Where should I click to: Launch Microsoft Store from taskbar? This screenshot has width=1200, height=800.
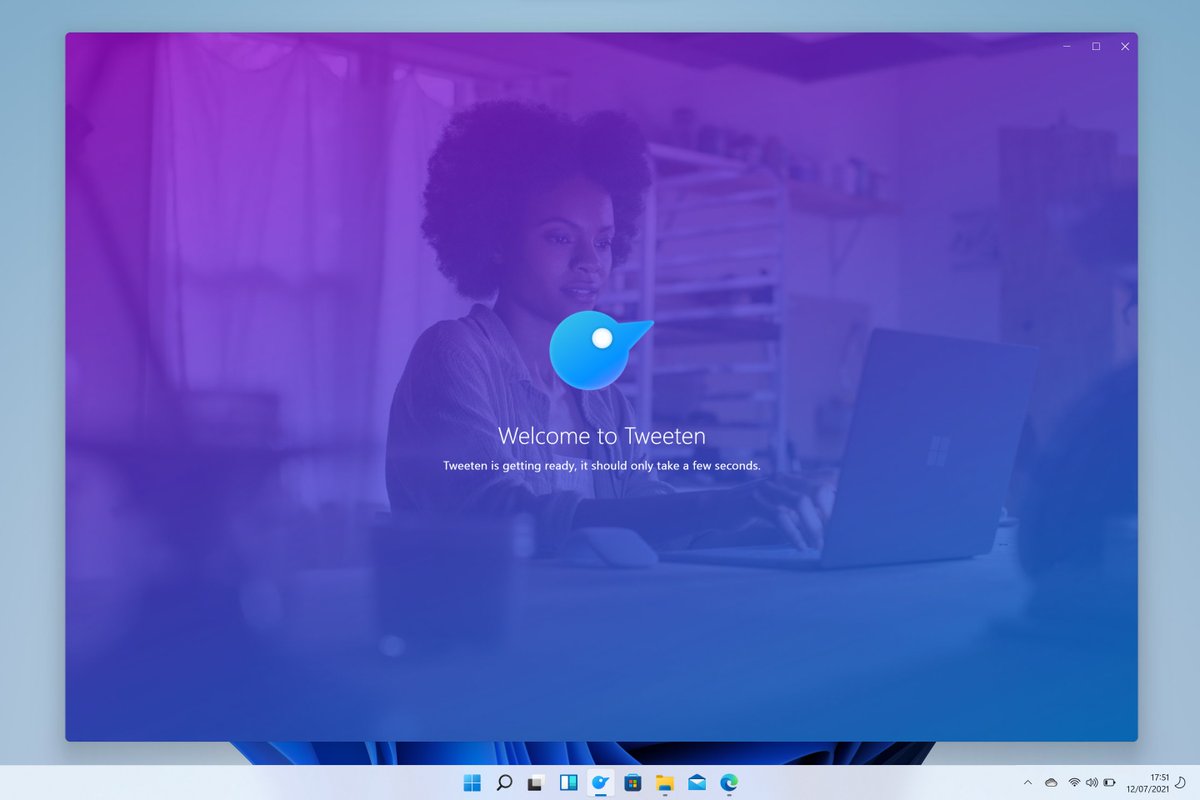click(x=632, y=783)
